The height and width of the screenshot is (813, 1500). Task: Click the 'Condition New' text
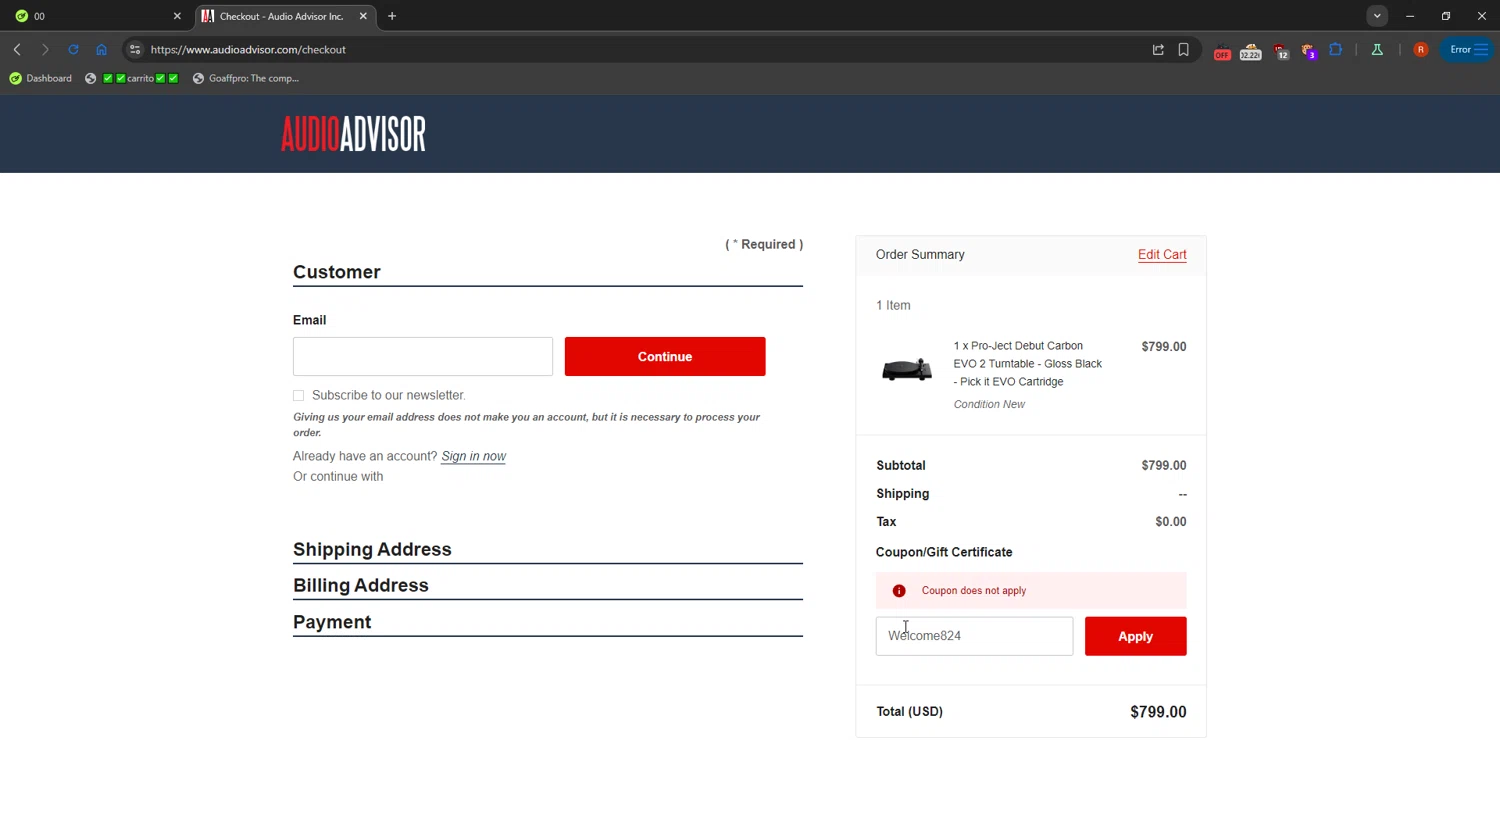(x=989, y=404)
